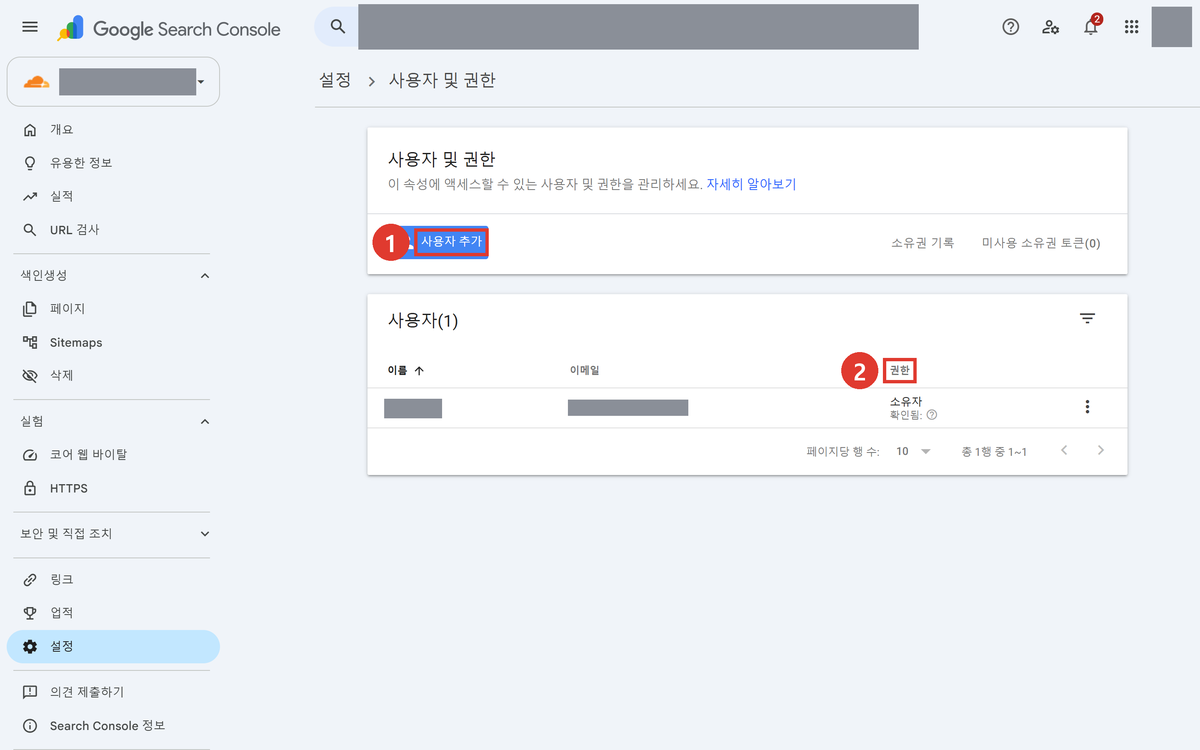Screen dimensions: 1200x750
Task: Open the property selector dropdown
Action: pyautogui.click(x=113, y=81)
